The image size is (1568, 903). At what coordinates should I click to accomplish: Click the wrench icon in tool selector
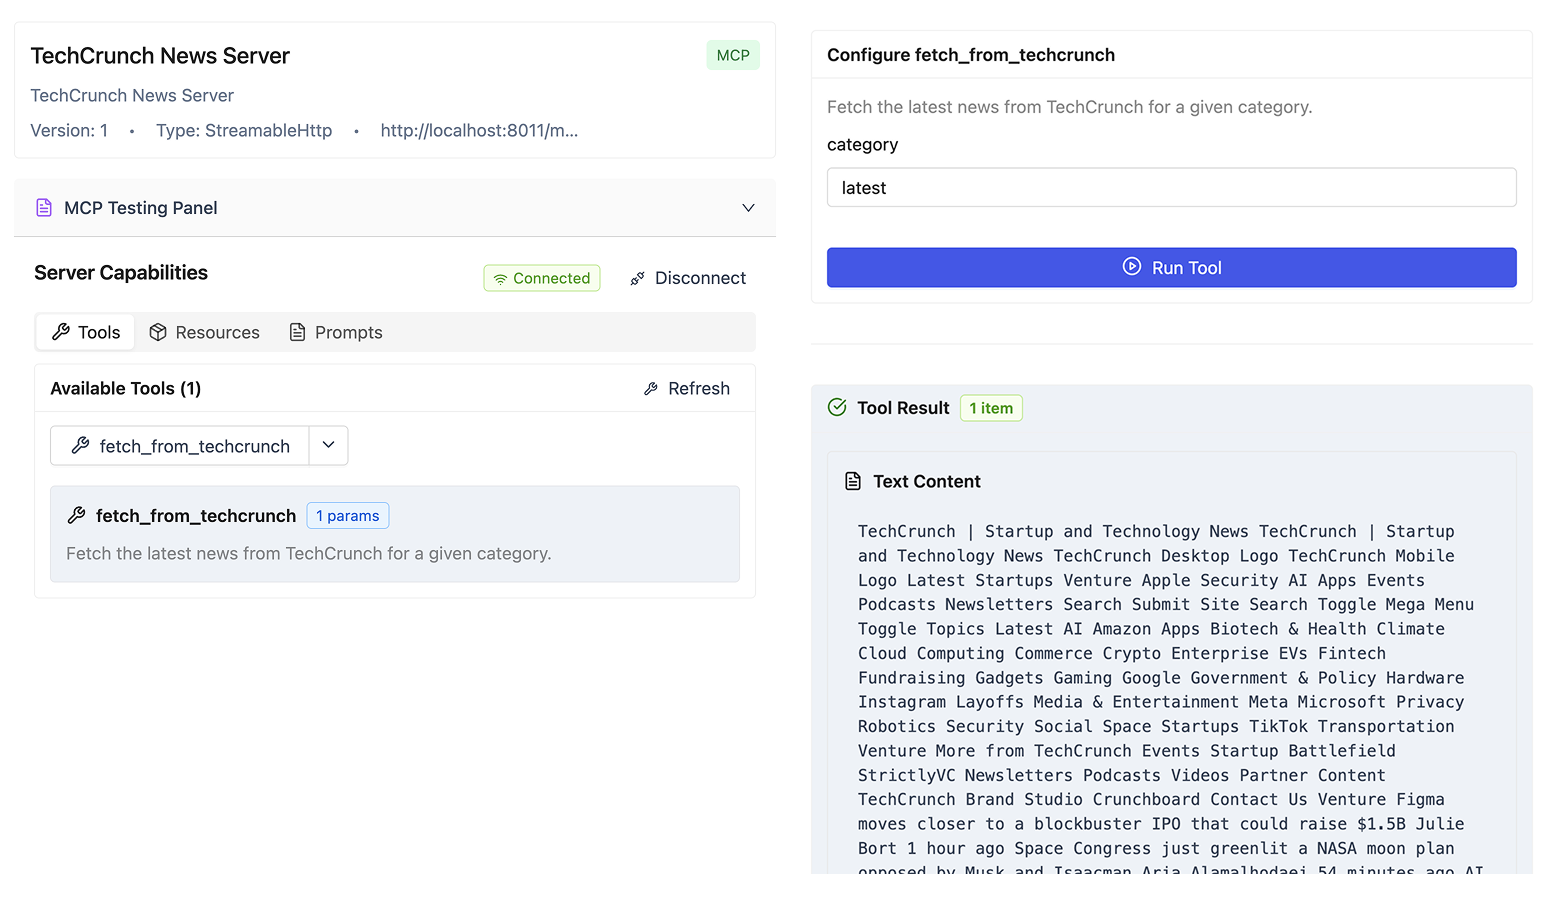pyautogui.click(x=81, y=446)
